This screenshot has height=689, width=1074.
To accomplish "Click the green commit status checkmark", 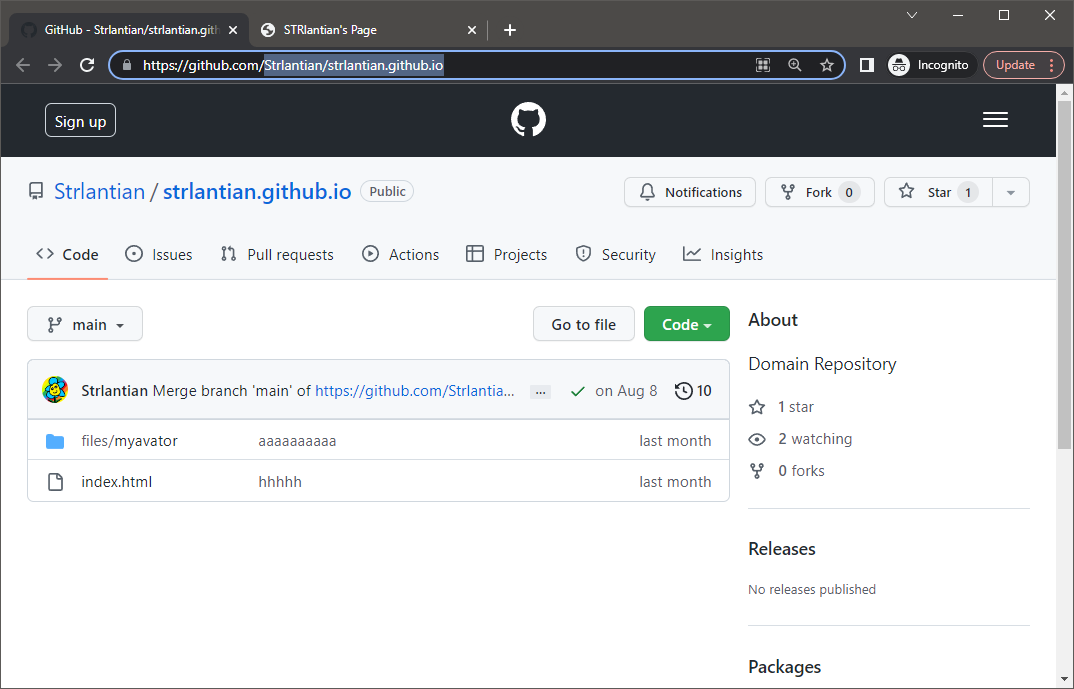I will [577, 391].
